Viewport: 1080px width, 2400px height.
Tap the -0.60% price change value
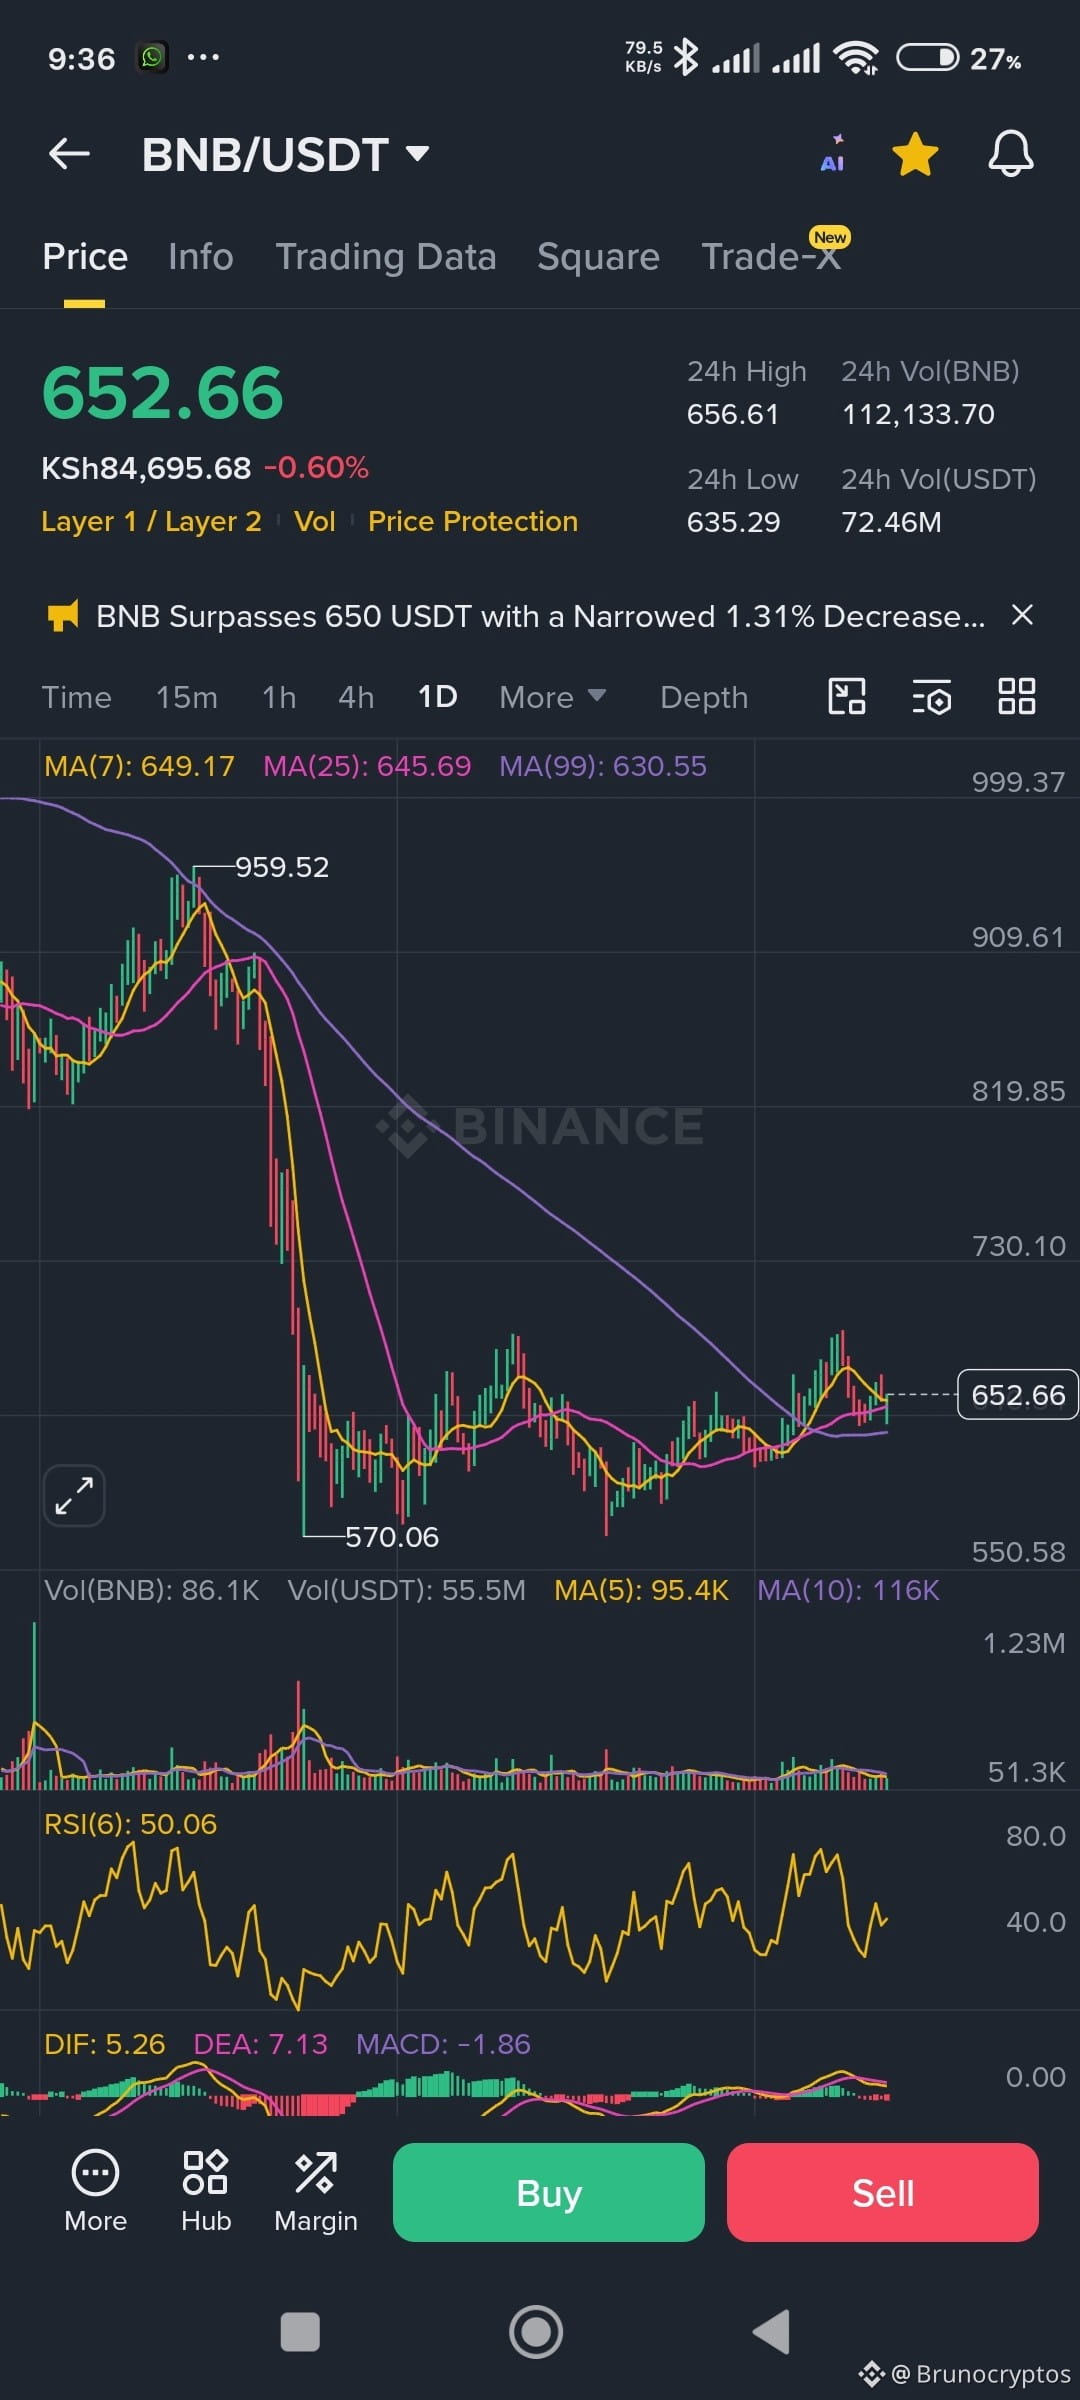(316, 468)
